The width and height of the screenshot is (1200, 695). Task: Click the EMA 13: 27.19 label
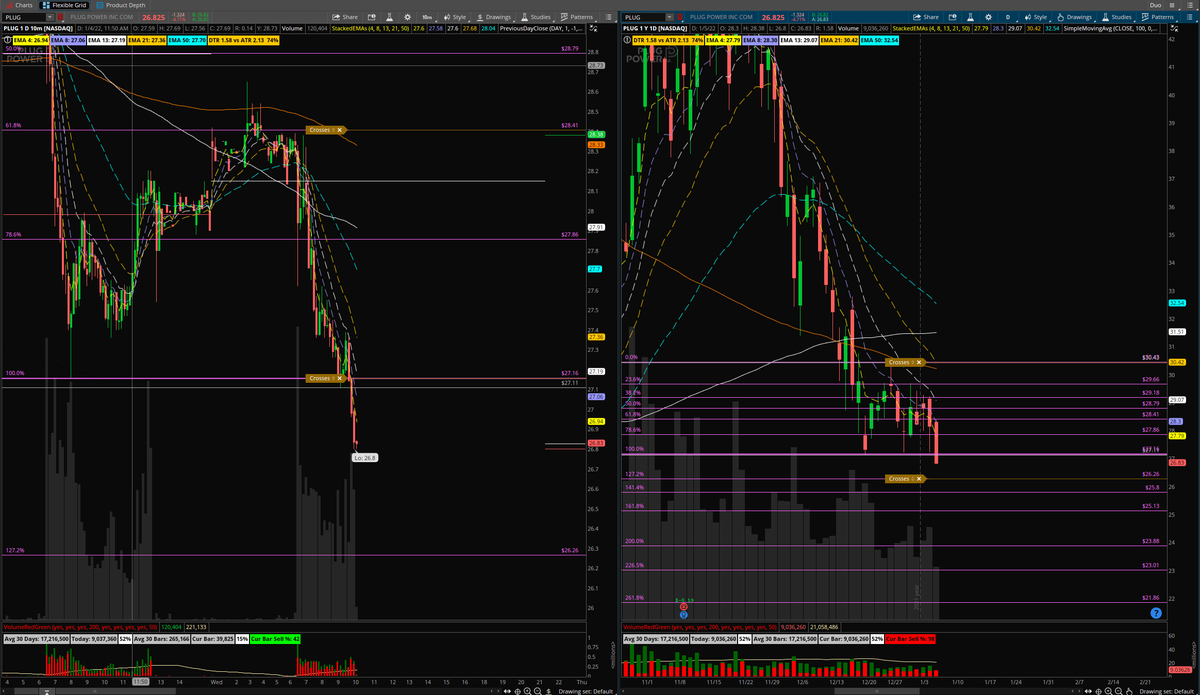106,40
